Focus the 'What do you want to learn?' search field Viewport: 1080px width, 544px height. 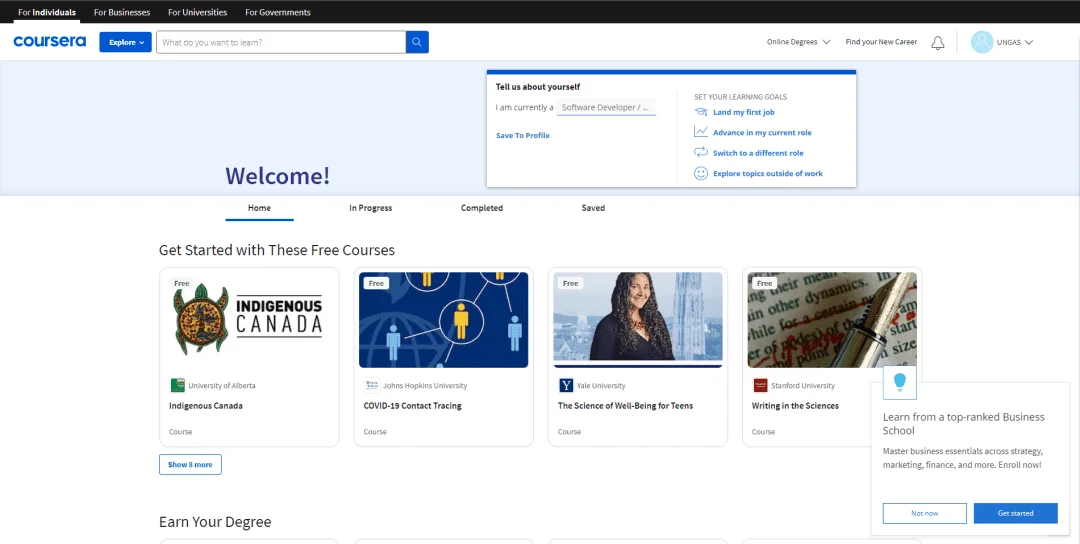pos(281,42)
